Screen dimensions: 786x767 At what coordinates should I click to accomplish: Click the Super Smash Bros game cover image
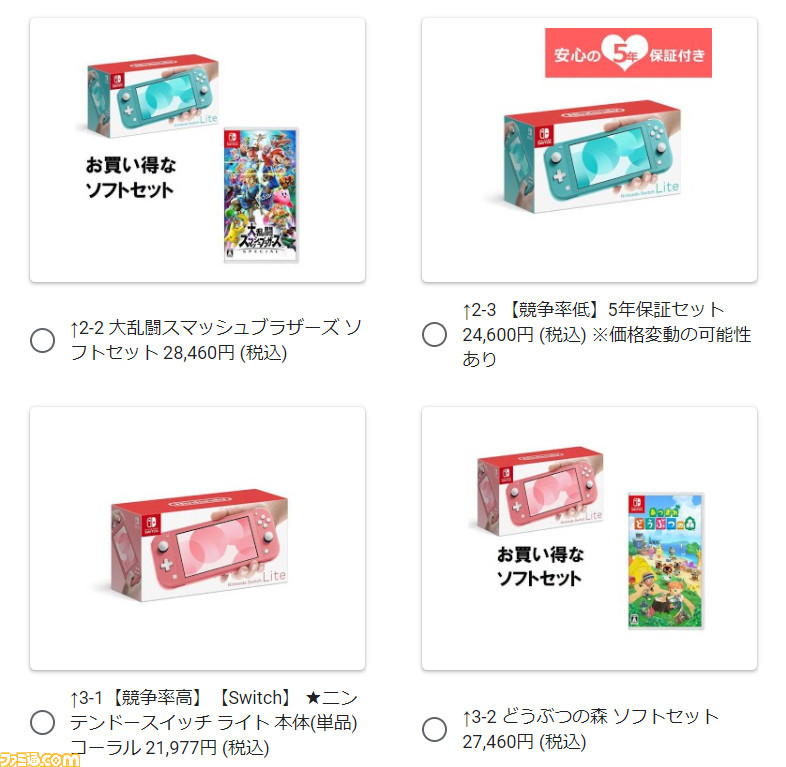pyautogui.click(x=261, y=195)
